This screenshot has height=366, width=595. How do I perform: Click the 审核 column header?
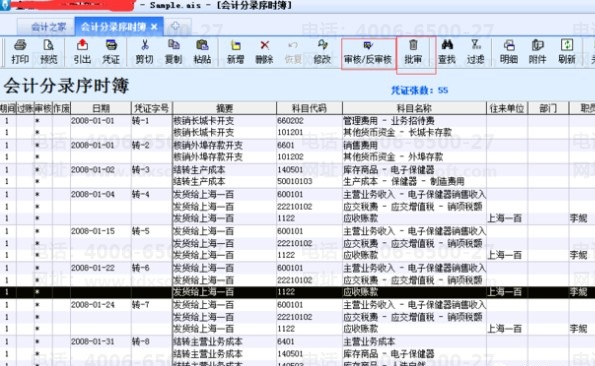point(43,108)
